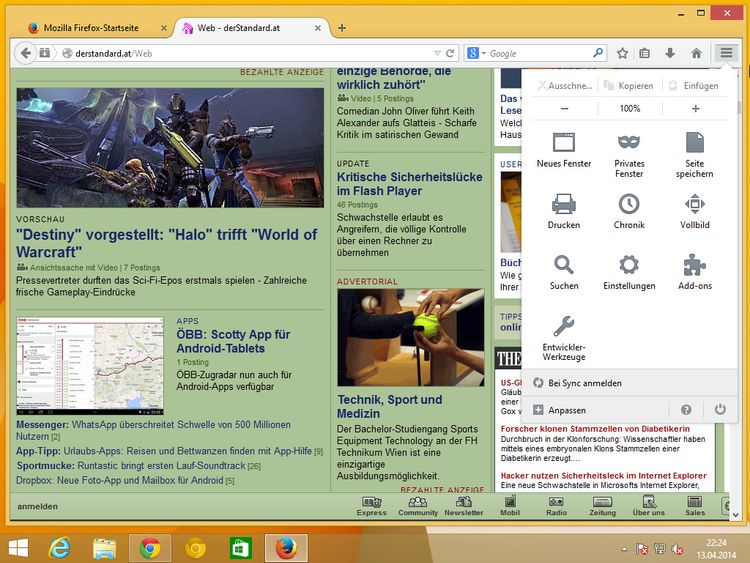Choose Einfügen in the menu panel
Image resolution: width=750 pixels, height=563 pixels.
tap(695, 86)
